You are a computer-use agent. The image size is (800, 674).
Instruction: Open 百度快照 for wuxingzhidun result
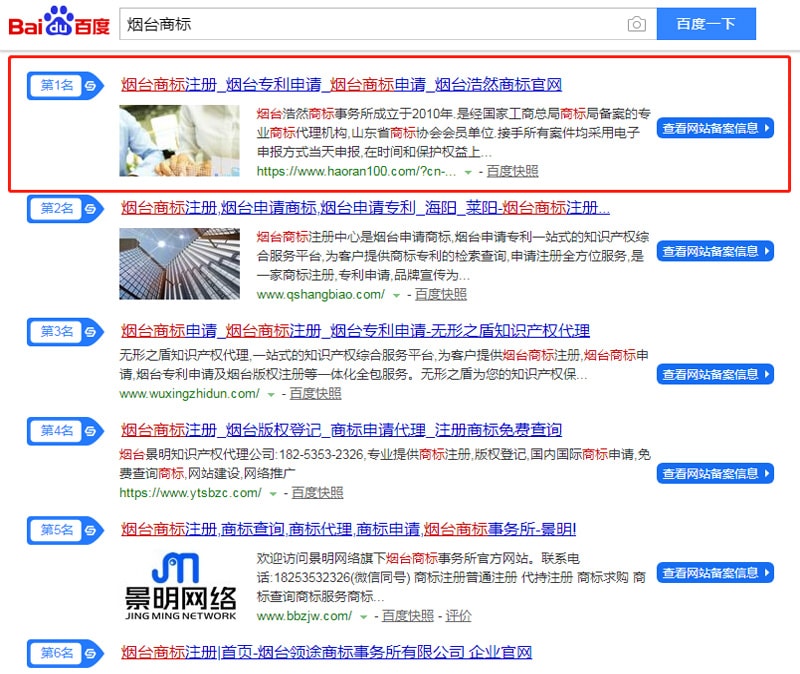315,394
